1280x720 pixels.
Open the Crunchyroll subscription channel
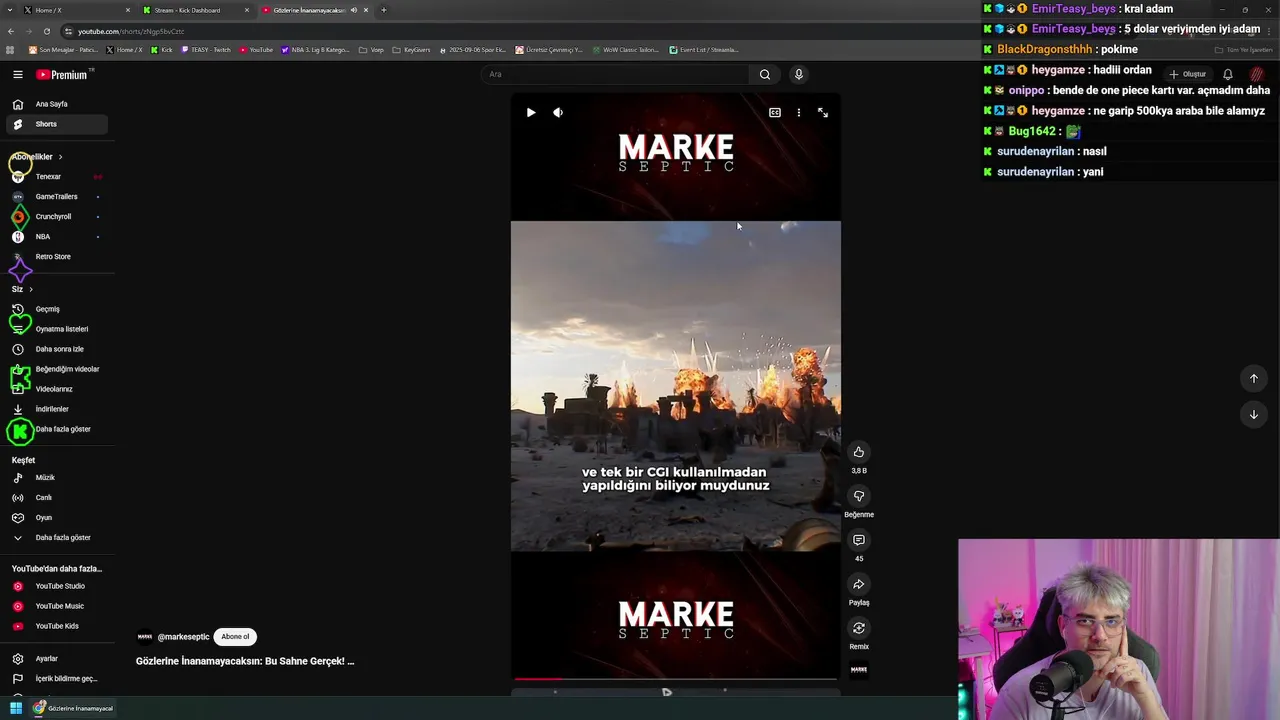point(56,217)
